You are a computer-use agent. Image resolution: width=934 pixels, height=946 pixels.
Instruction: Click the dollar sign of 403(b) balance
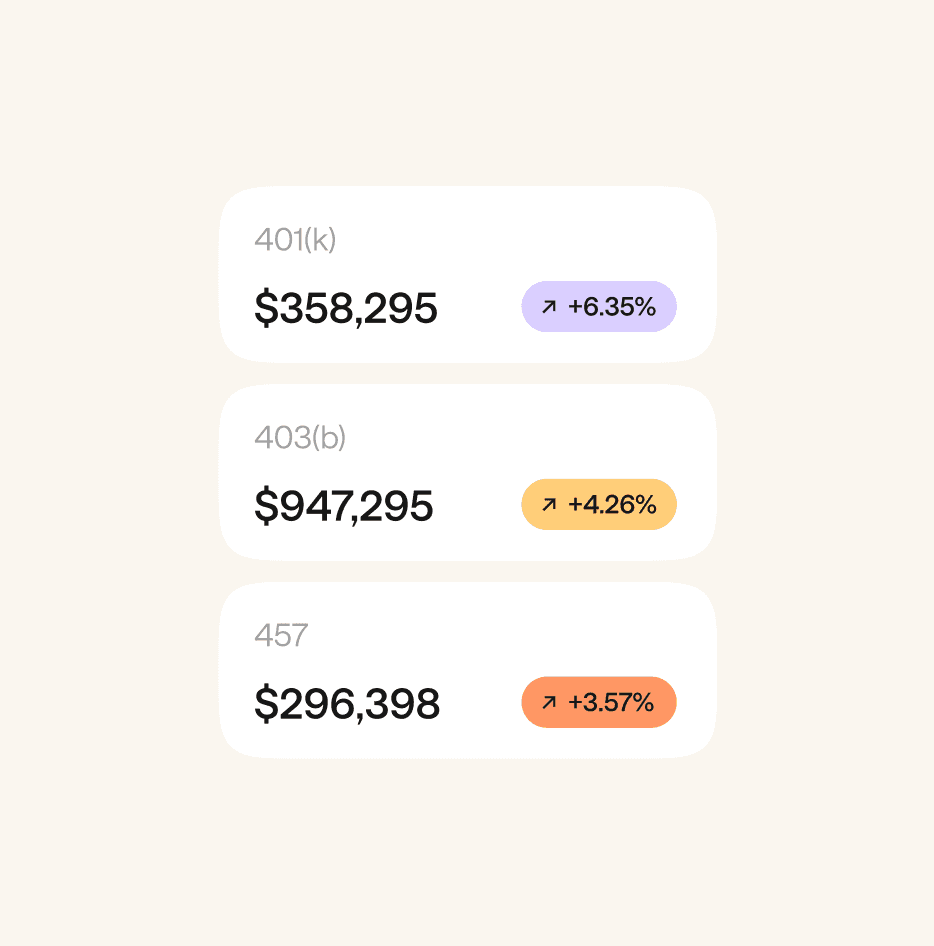click(266, 506)
